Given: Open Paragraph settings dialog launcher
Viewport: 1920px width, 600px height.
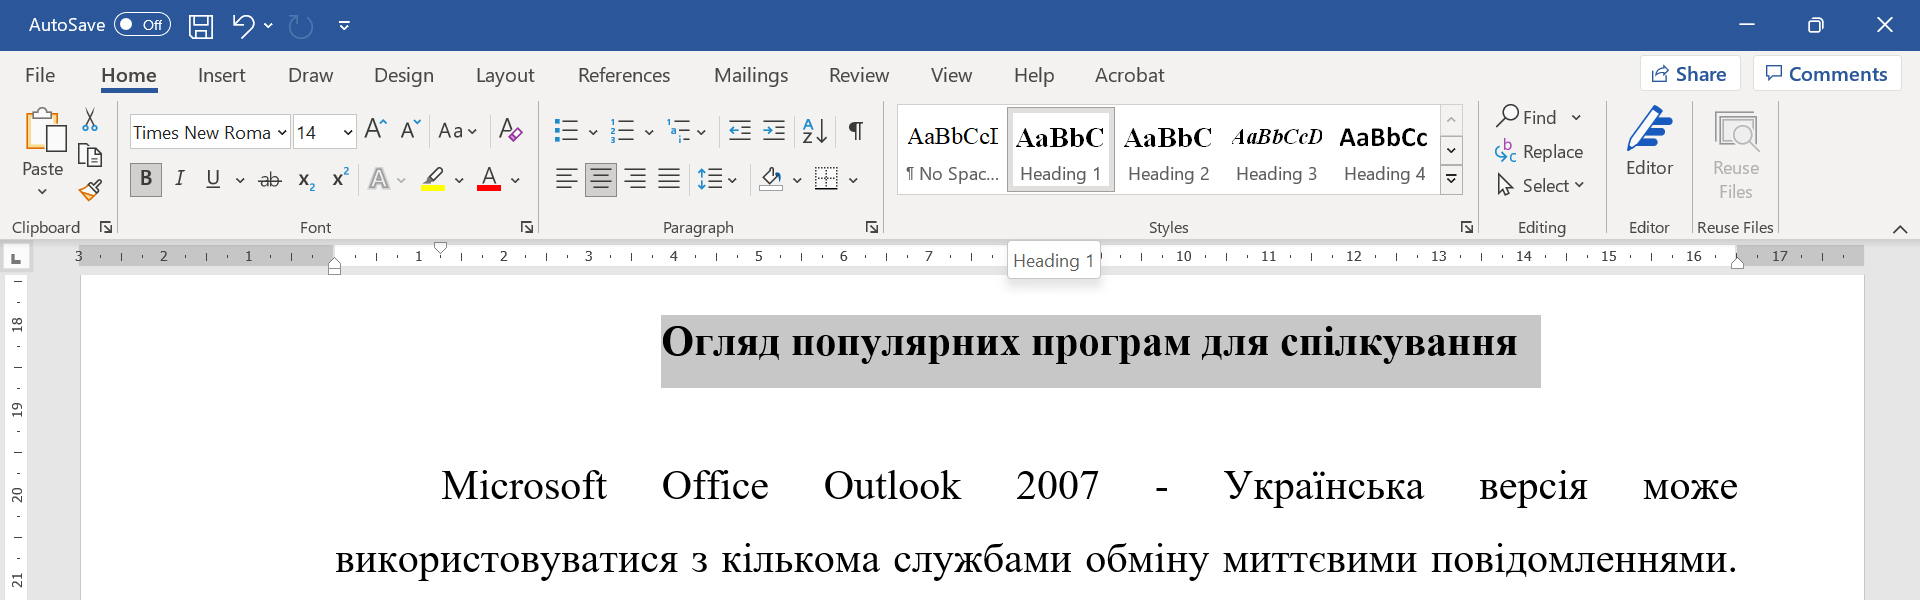Looking at the screenshot, I should 872,228.
